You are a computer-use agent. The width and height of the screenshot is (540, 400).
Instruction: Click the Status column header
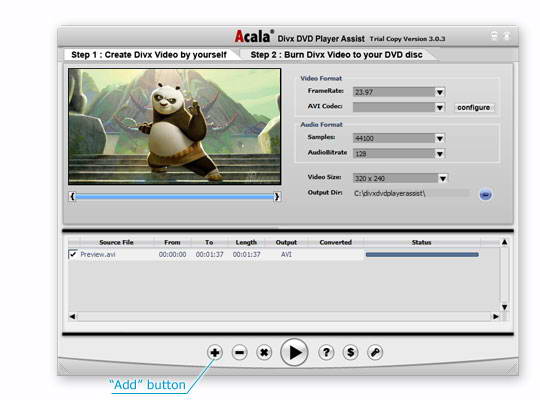point(422,243)
